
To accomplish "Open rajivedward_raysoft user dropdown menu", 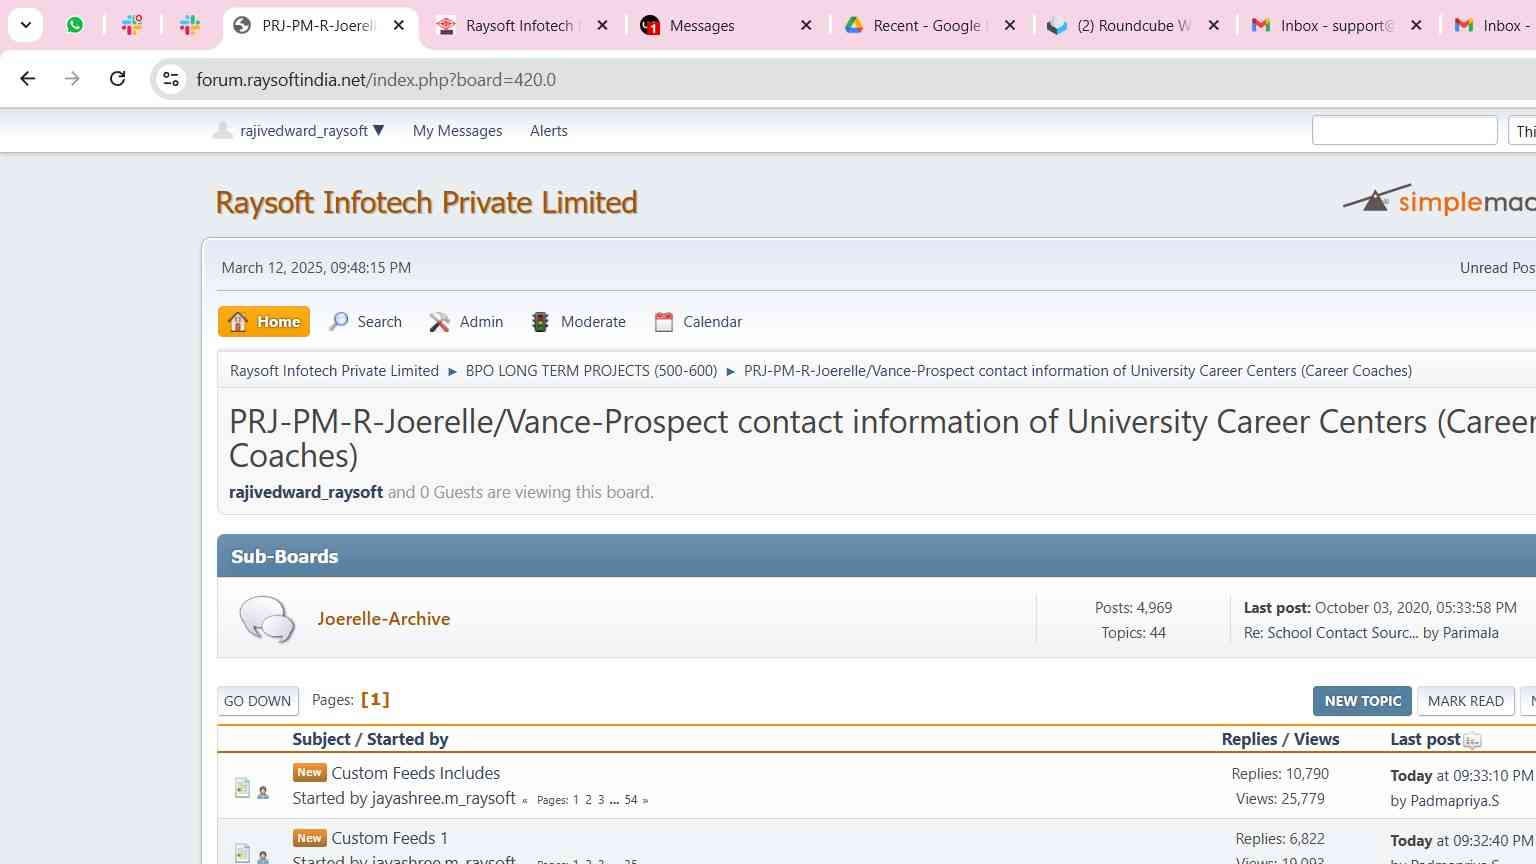I will (312, 131).
